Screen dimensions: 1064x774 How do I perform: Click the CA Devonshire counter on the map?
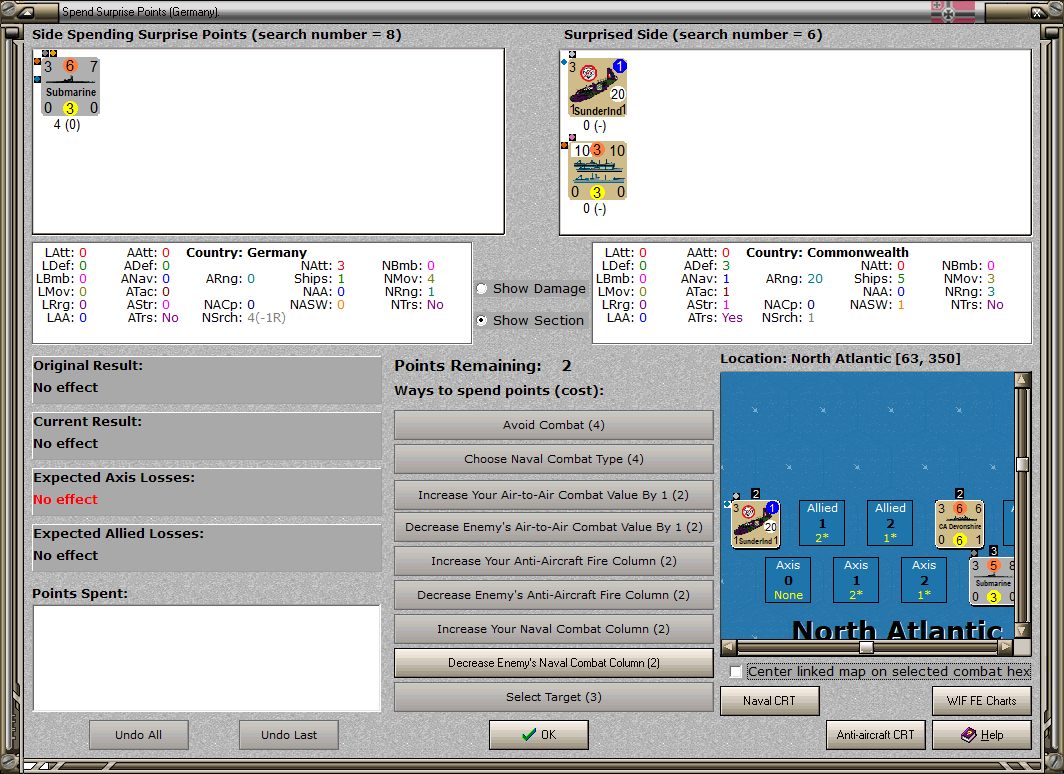(960, 524)
